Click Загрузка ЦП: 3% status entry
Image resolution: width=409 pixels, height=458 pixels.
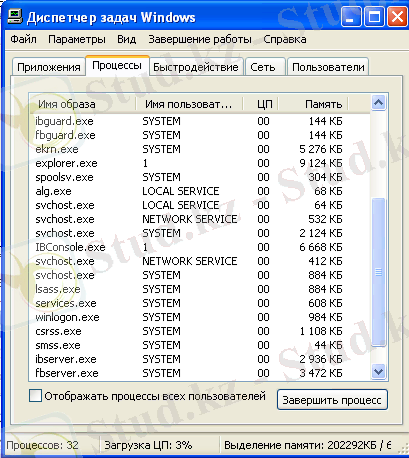point(148,445)
